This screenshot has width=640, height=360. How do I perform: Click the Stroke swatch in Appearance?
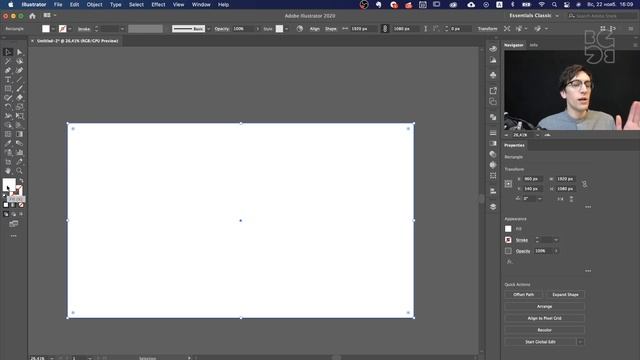coord(508,240)
